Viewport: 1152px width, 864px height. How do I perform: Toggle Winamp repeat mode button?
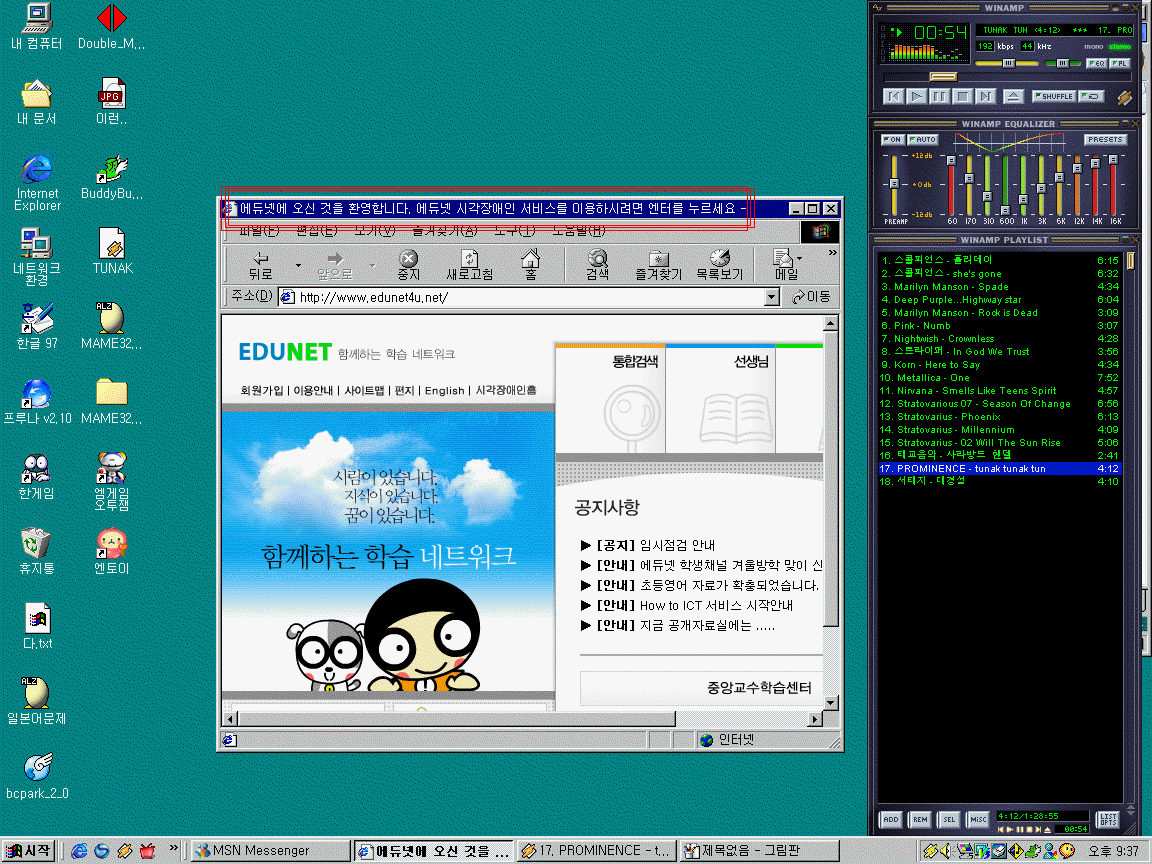pos(1090,96)
